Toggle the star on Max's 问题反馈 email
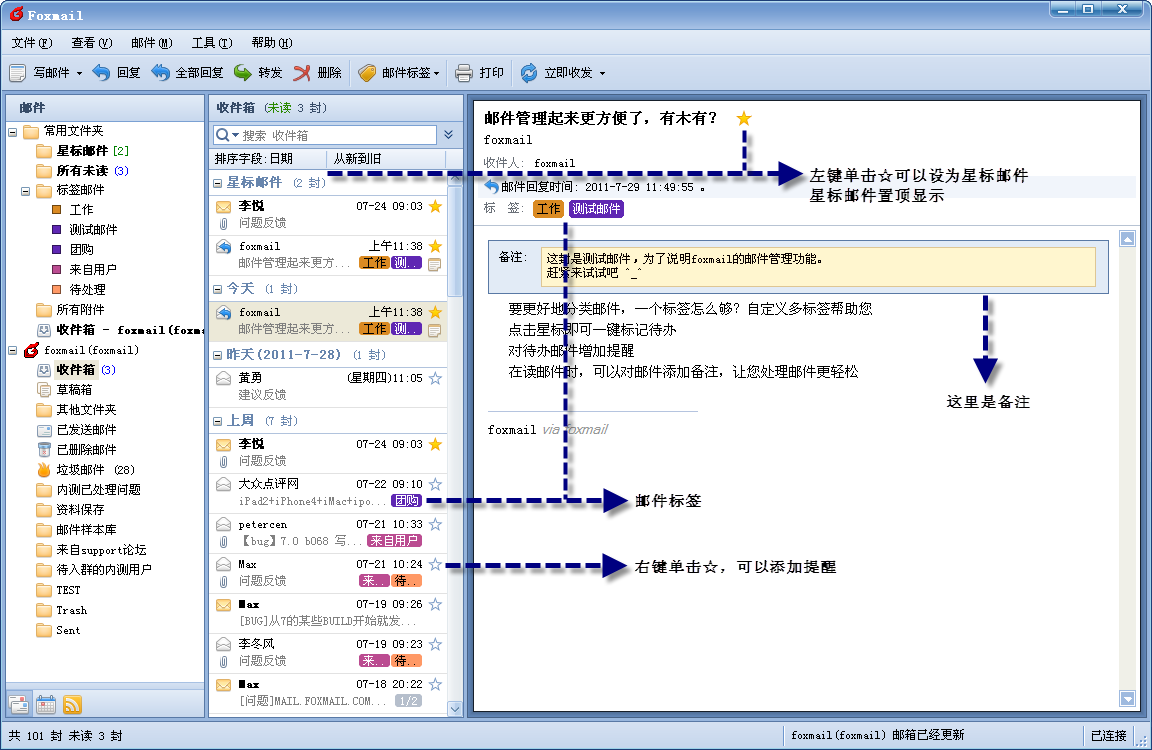The image size is (1152, 750). pos(435,564)
